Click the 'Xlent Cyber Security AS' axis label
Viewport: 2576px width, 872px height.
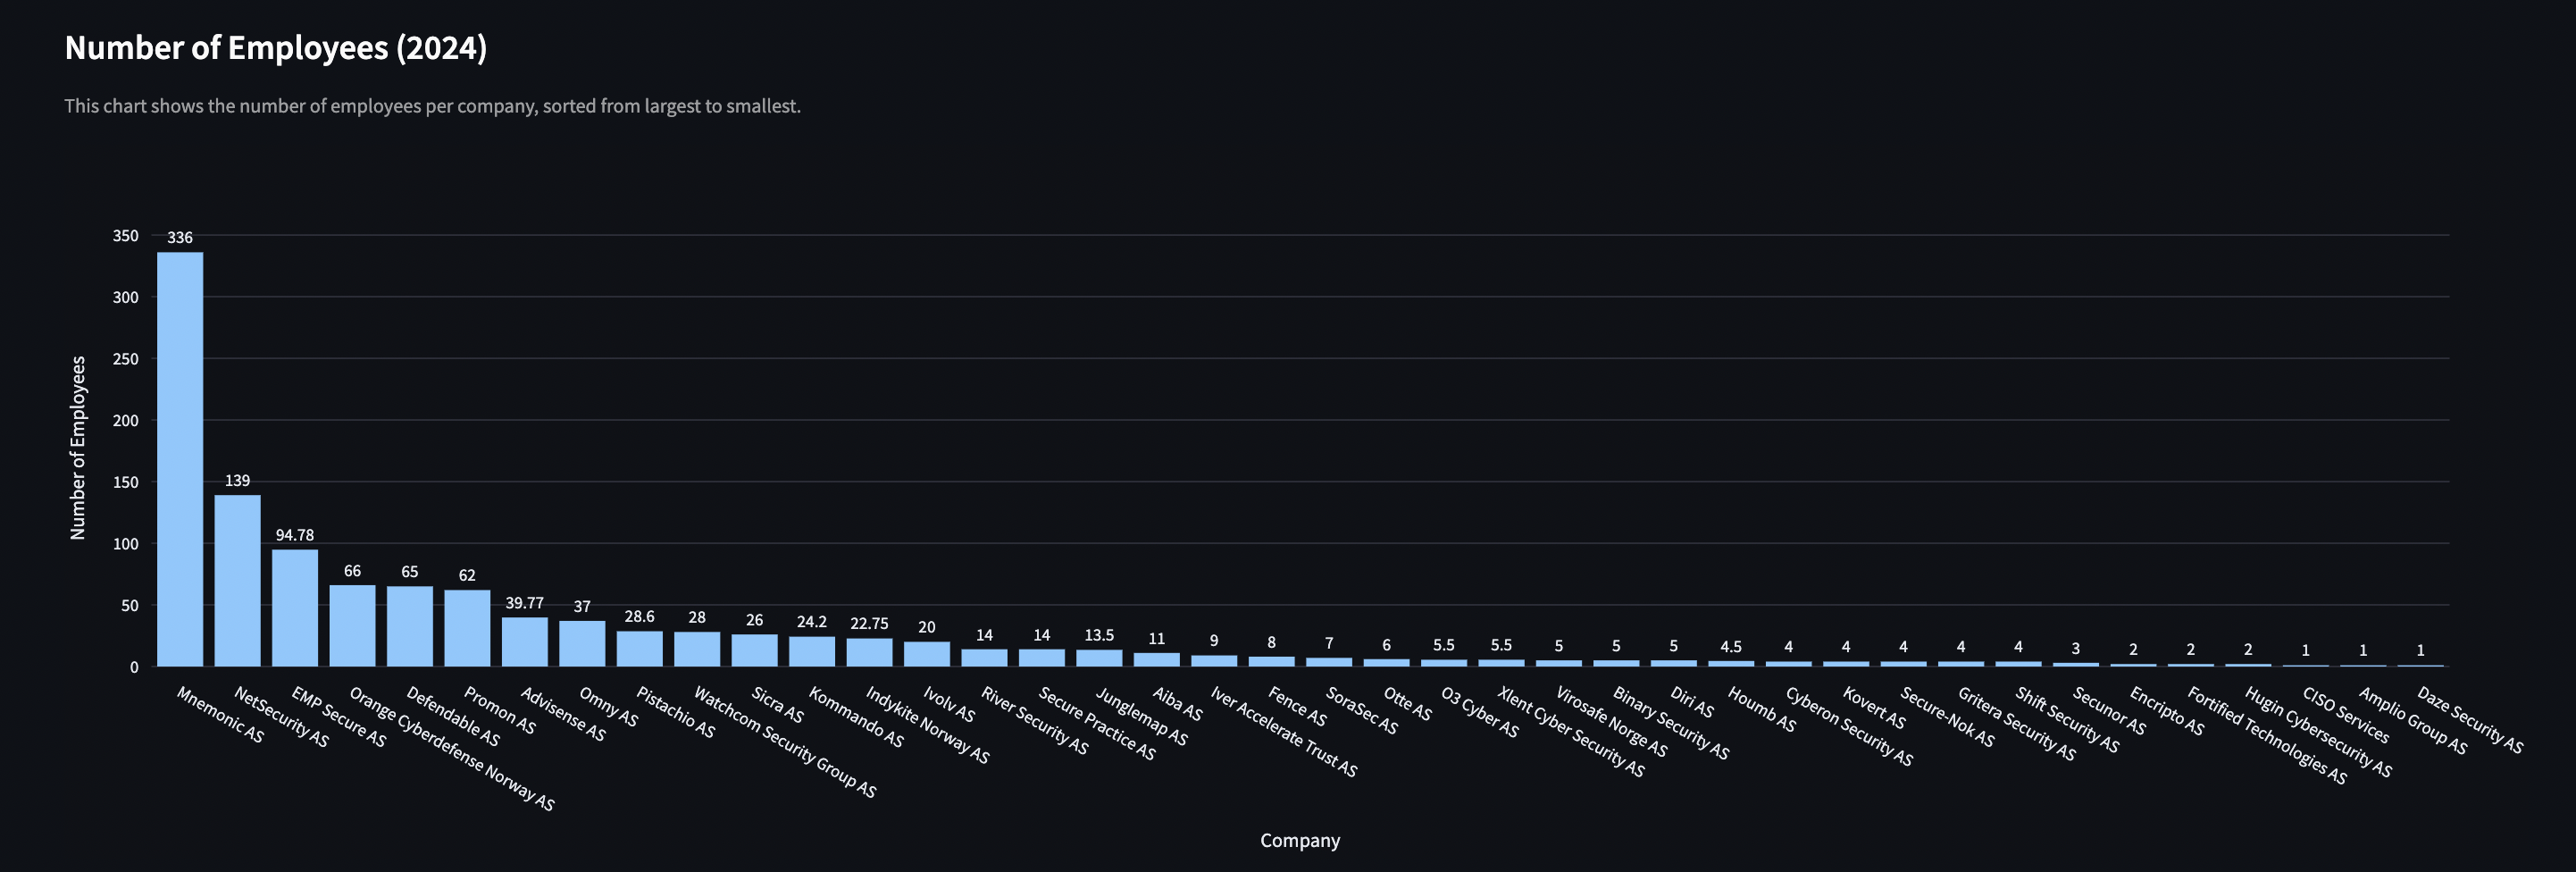[1571, 731]
